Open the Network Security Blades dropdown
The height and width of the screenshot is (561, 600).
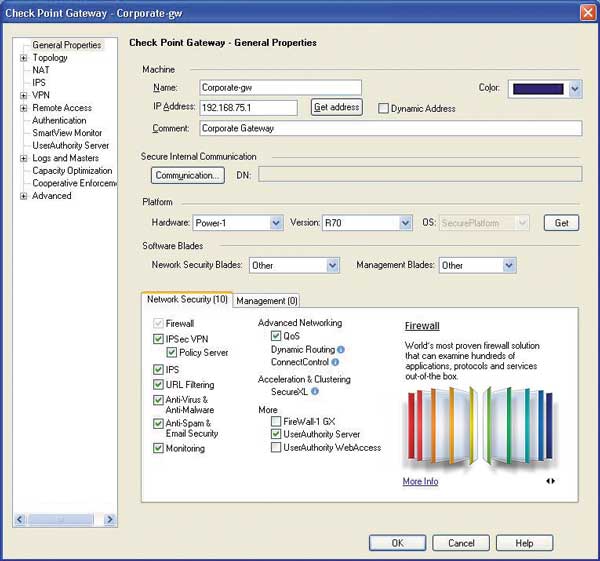click(294, 265)
